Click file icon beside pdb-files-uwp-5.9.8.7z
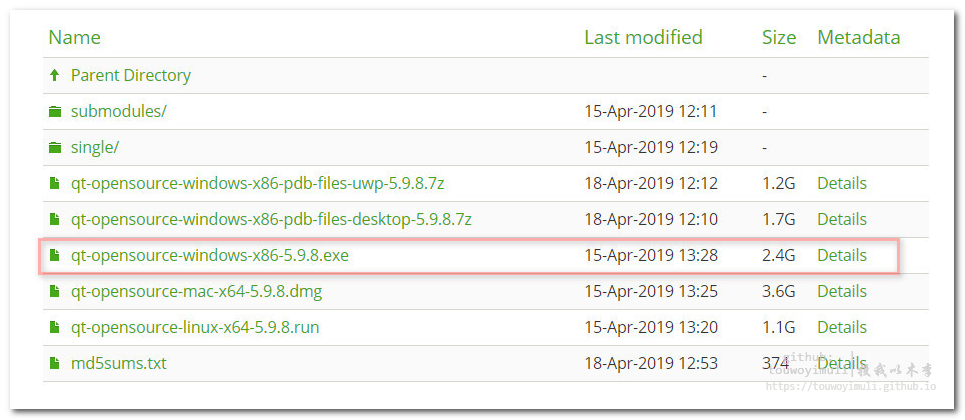Image resolution: width=965 pixels, height=420 pixels. (x=55, y=183)
